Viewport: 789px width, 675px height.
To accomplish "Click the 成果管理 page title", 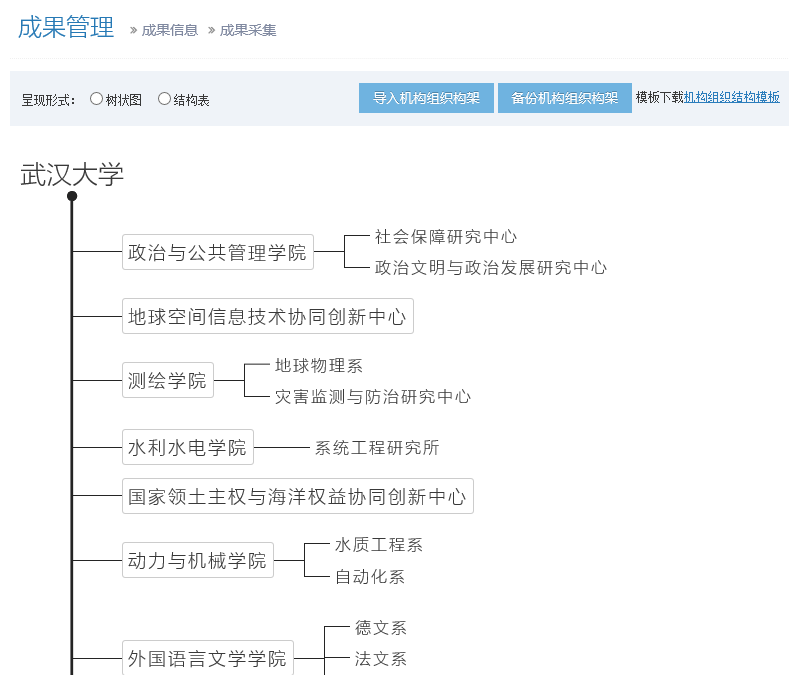I will click(66, 27).
